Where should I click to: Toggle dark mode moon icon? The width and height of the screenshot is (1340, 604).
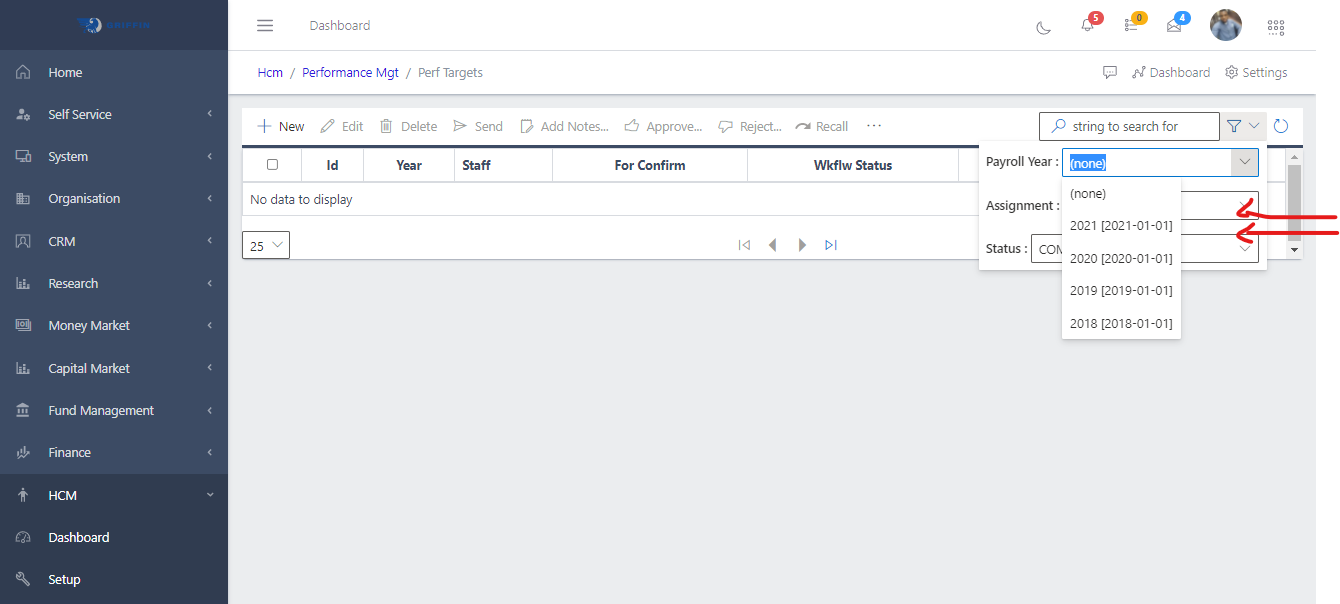tap(1043, 27)
